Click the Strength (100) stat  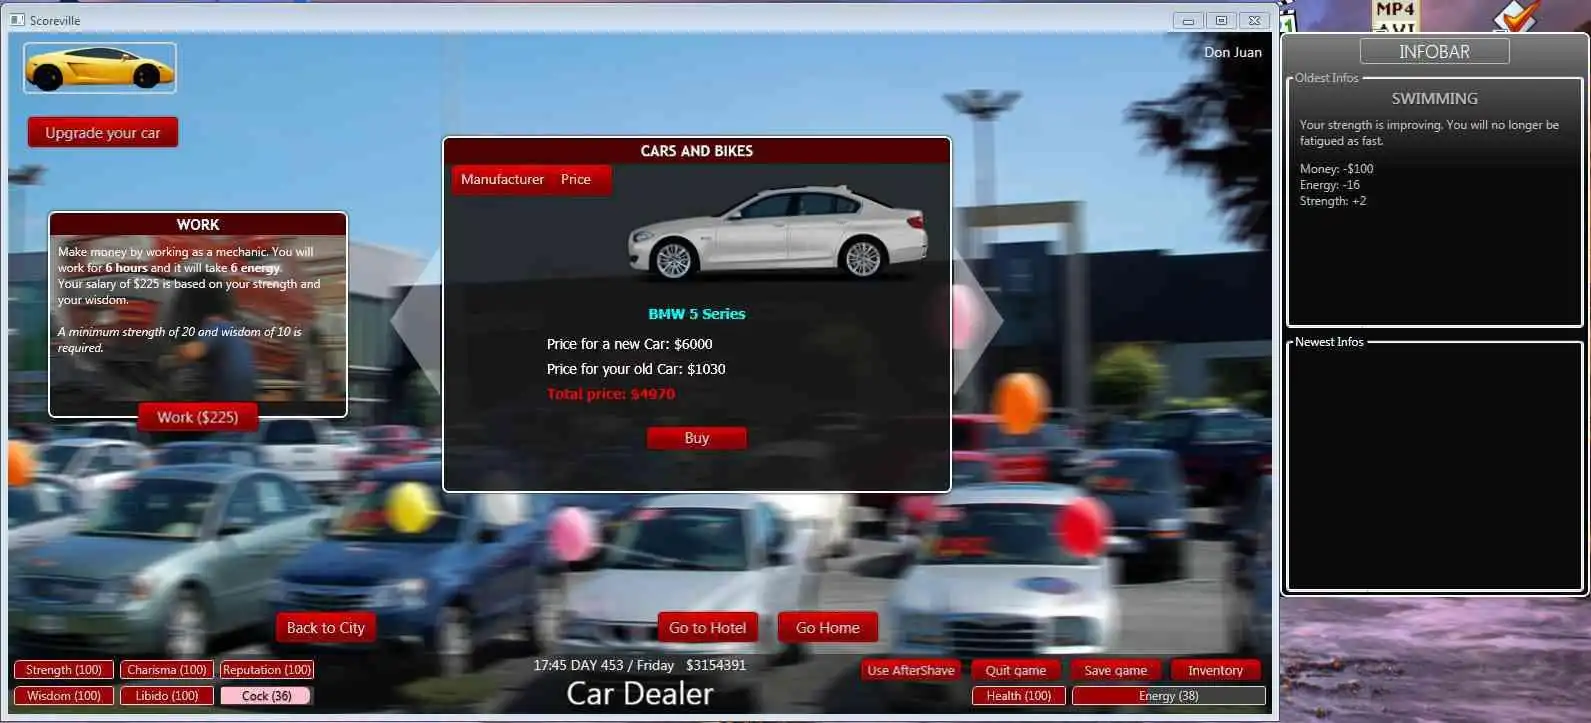click(64, 670)
